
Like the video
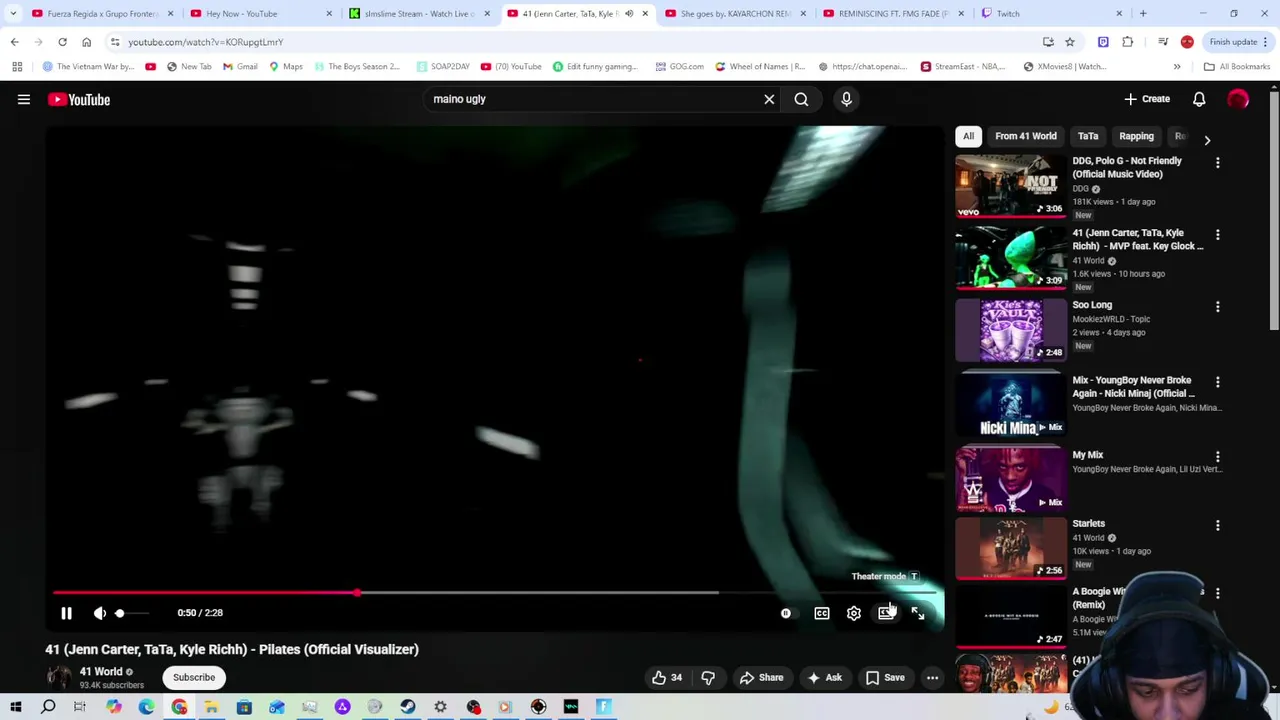[x=667, y=678]
